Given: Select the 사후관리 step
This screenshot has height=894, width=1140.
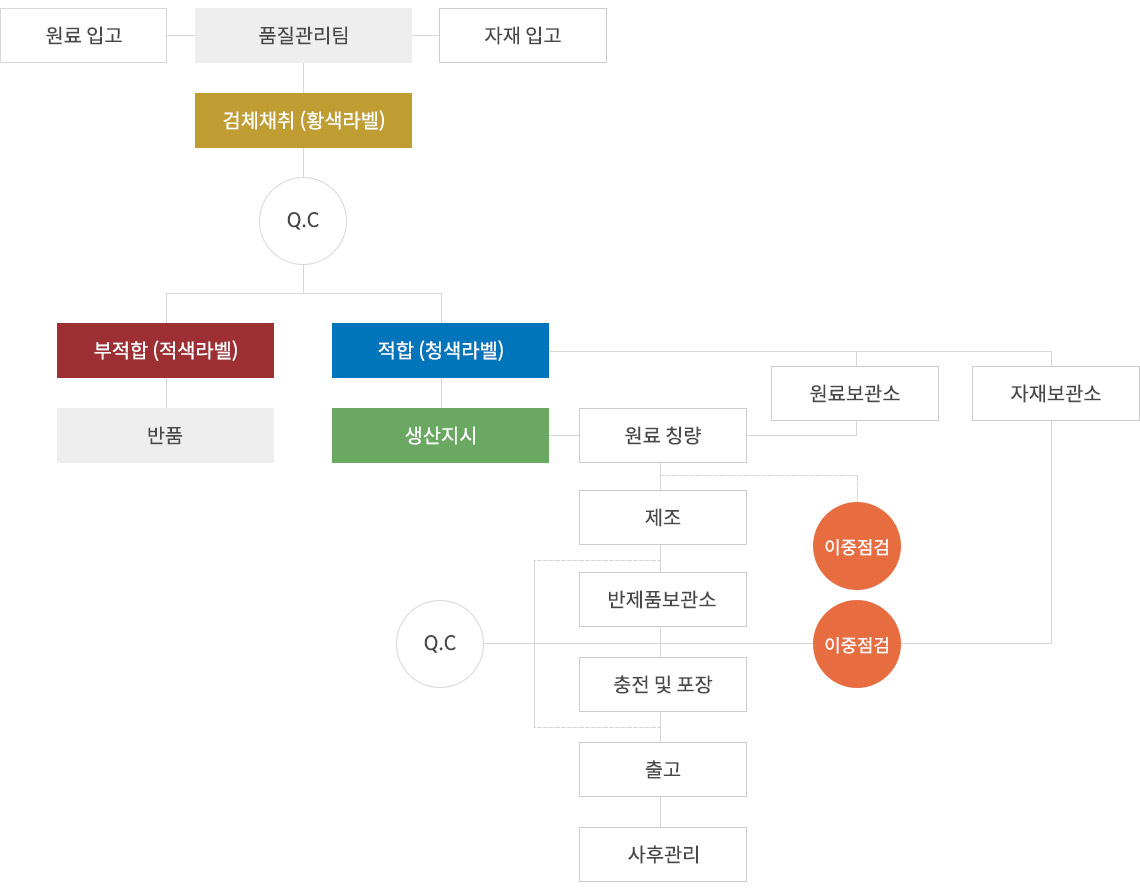Looking at the screenshot, I should point(663,855).
